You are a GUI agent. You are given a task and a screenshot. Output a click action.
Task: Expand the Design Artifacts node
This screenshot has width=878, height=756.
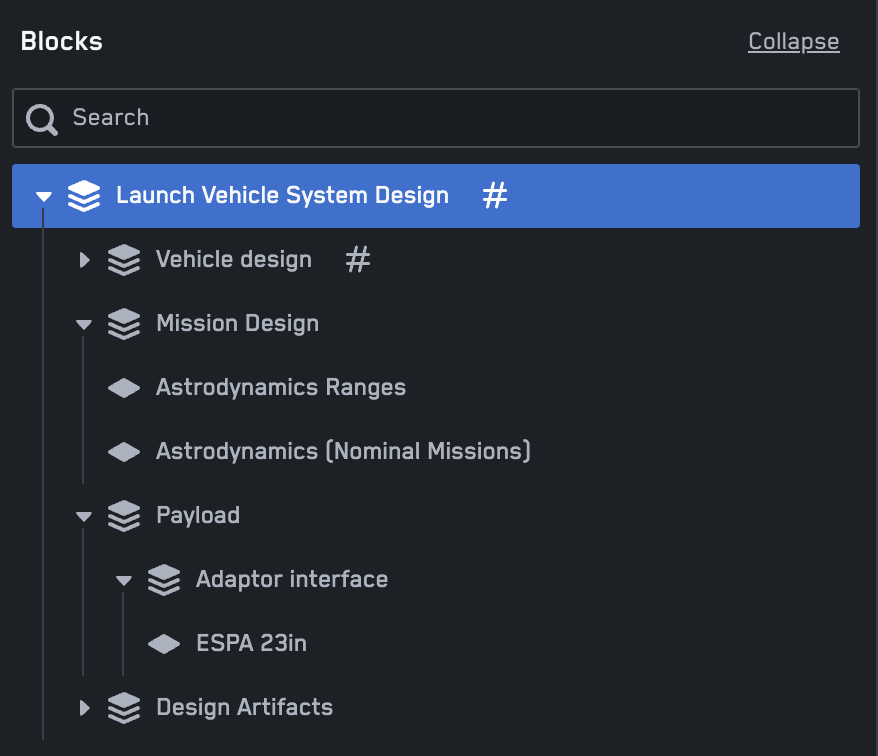[85, 708]
